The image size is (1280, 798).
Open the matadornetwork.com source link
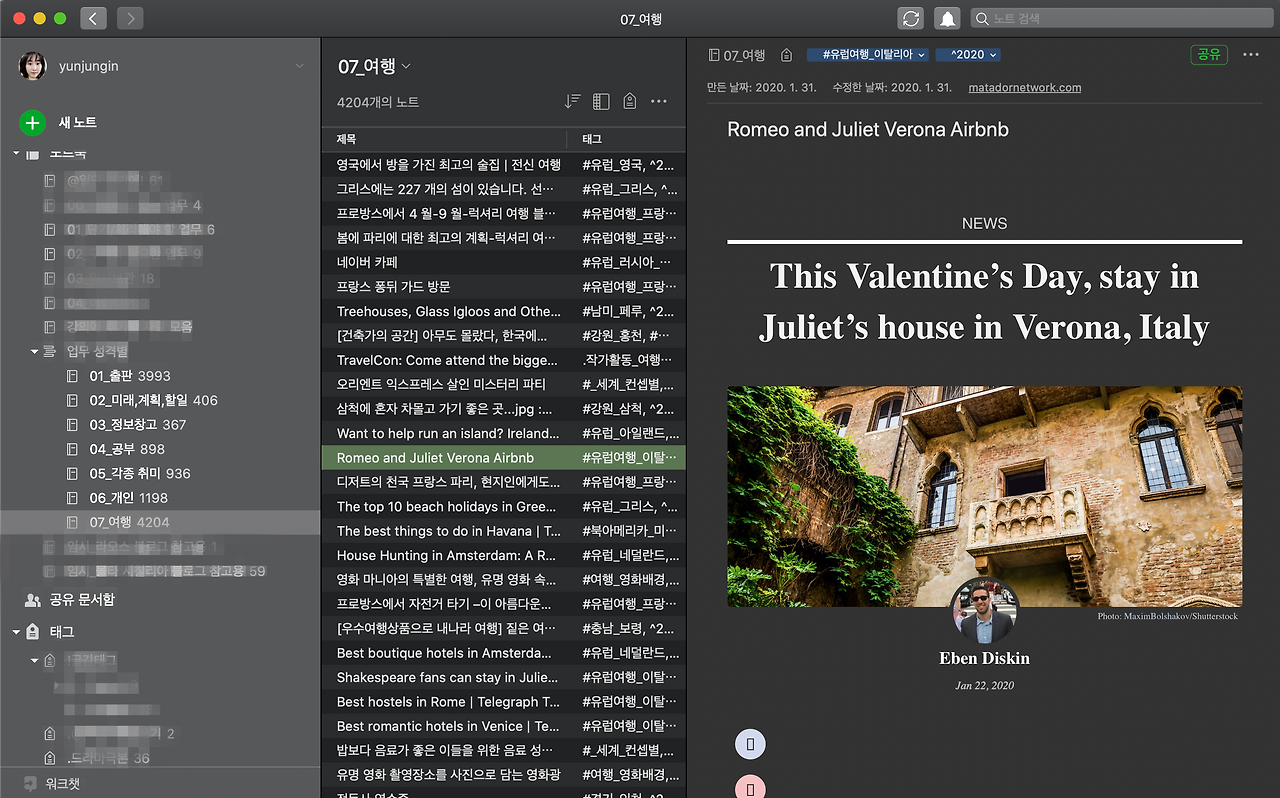tap(1025, 87)
